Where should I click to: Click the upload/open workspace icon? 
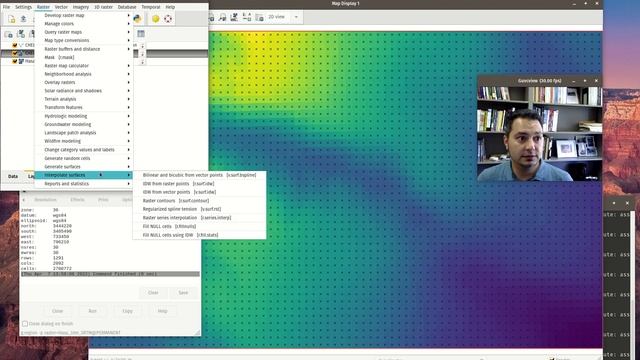(23, 19)
